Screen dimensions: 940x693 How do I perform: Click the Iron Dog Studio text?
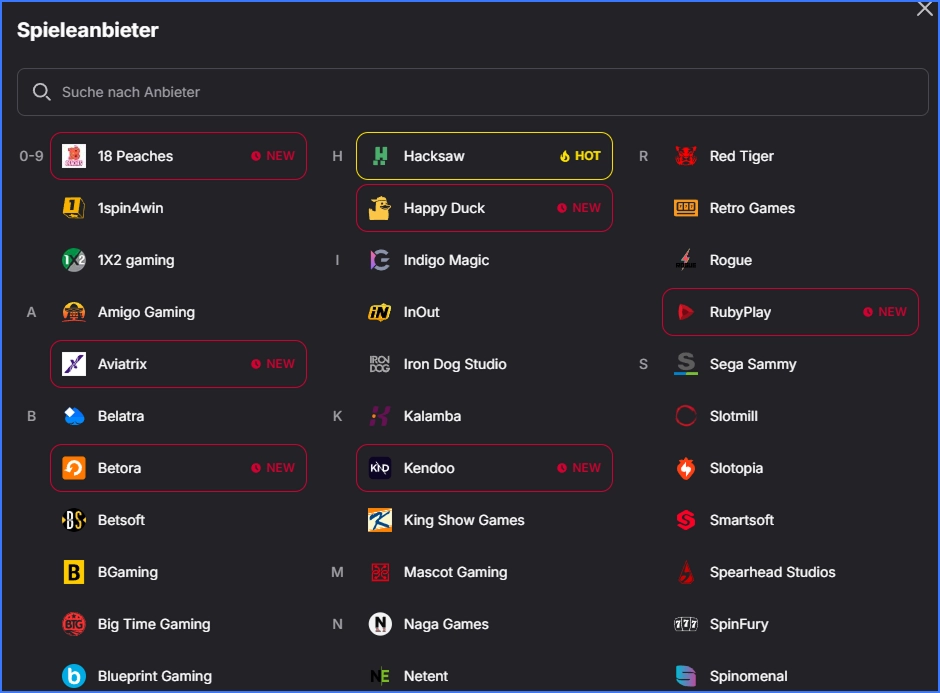[455, 364]
